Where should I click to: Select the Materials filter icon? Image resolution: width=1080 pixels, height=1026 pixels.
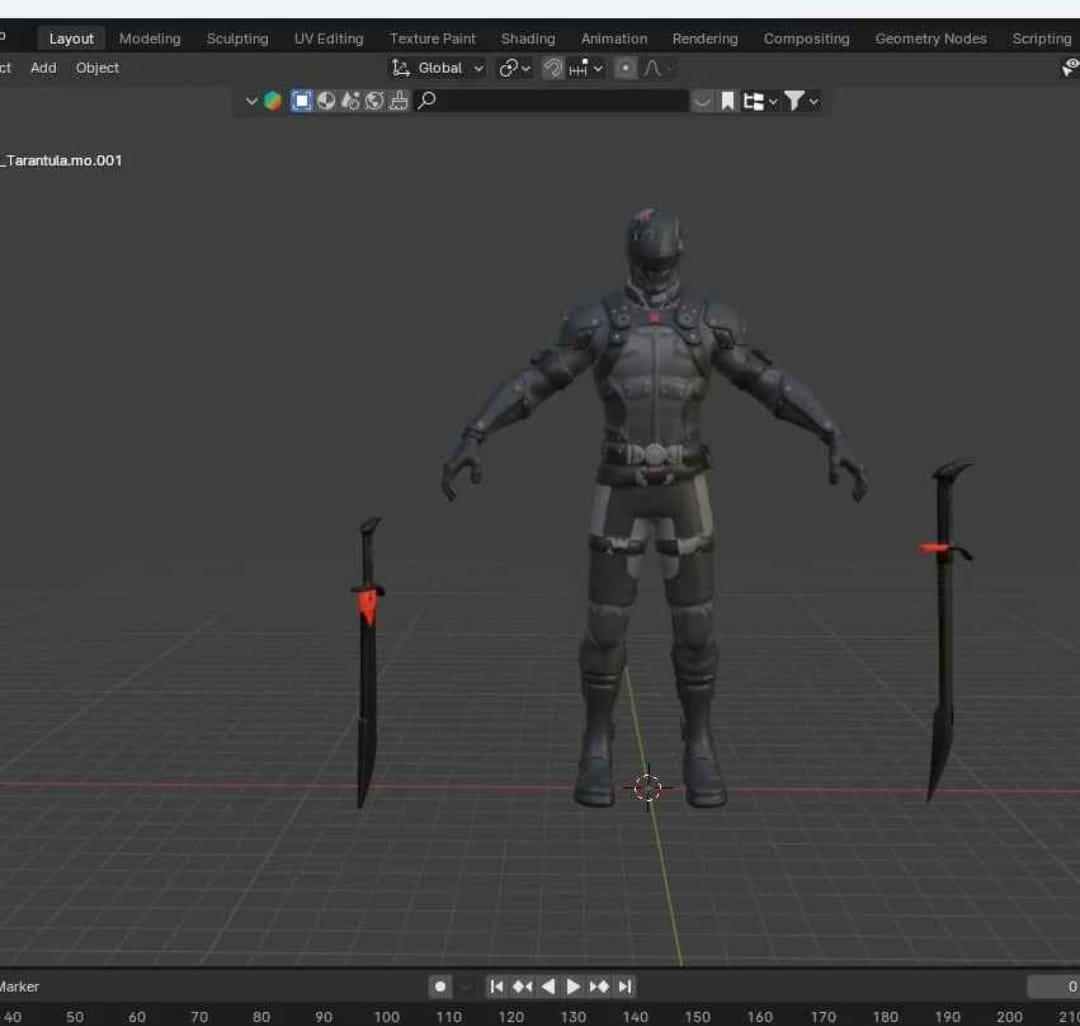pos(326,101)
